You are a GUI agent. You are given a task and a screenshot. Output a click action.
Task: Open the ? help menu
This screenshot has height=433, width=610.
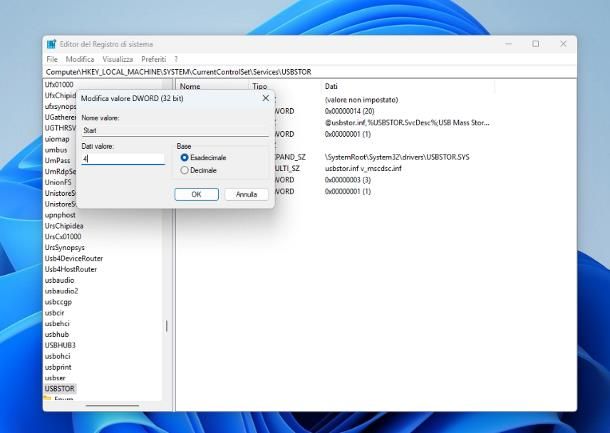[x=176, y=59]
